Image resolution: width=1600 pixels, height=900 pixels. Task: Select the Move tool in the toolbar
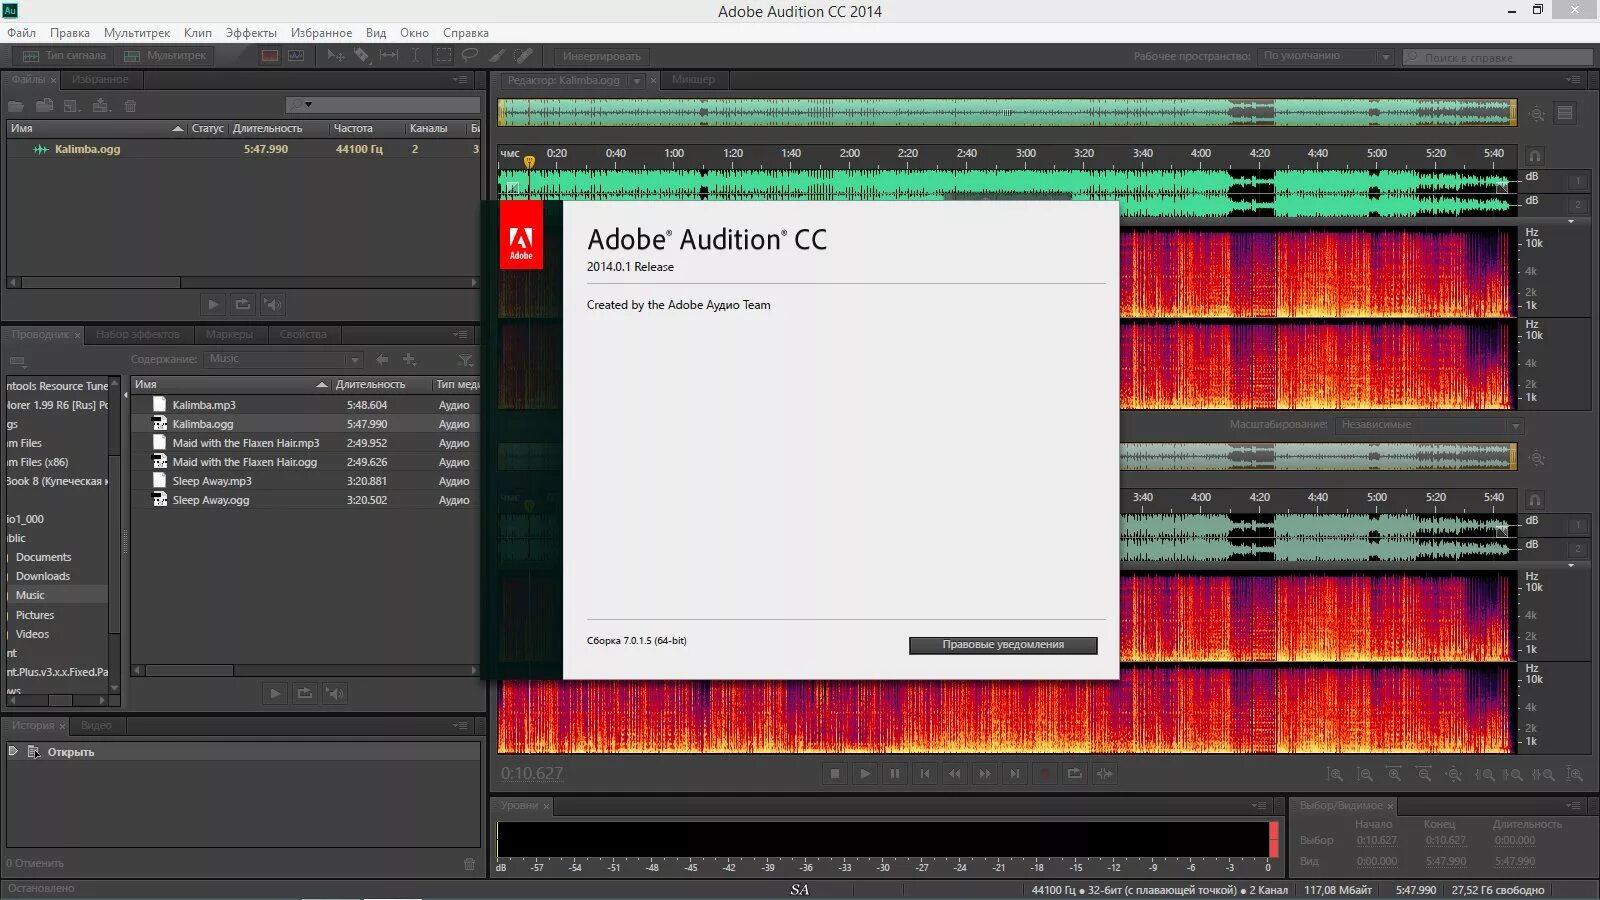[336, 56]
